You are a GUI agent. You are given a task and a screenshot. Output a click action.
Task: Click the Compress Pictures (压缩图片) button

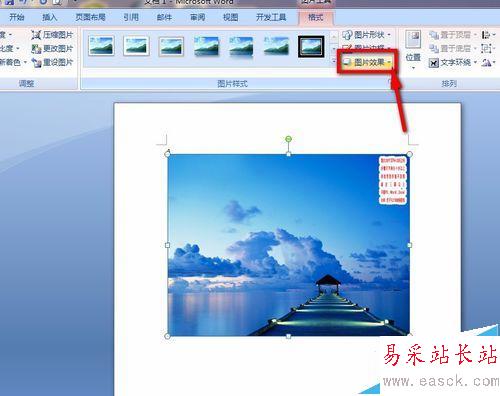pos(52,35)
